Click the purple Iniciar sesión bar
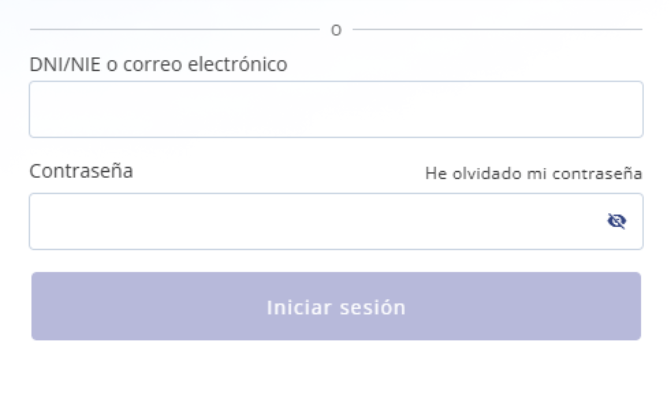This screenshot has width=670, height=403. (335, 306)
